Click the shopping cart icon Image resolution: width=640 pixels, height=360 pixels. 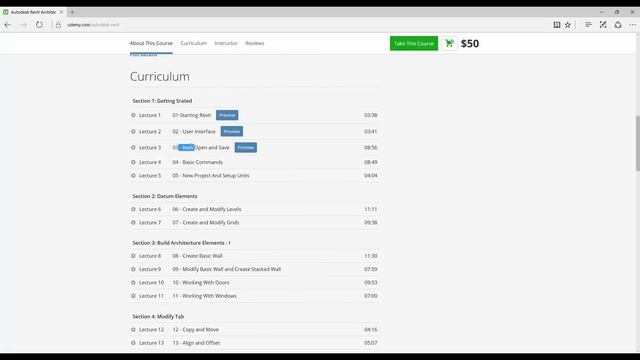click(449, 43)
